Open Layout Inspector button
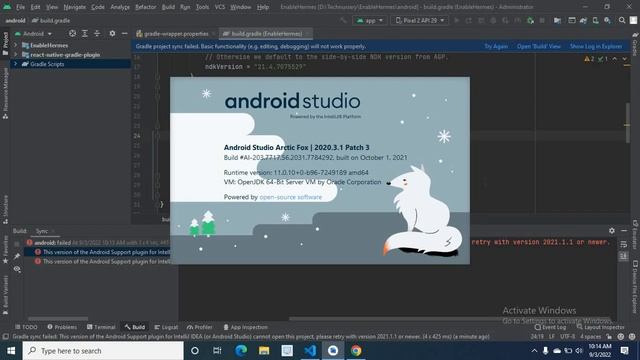The image size is (640, 360). coord(600,327)
